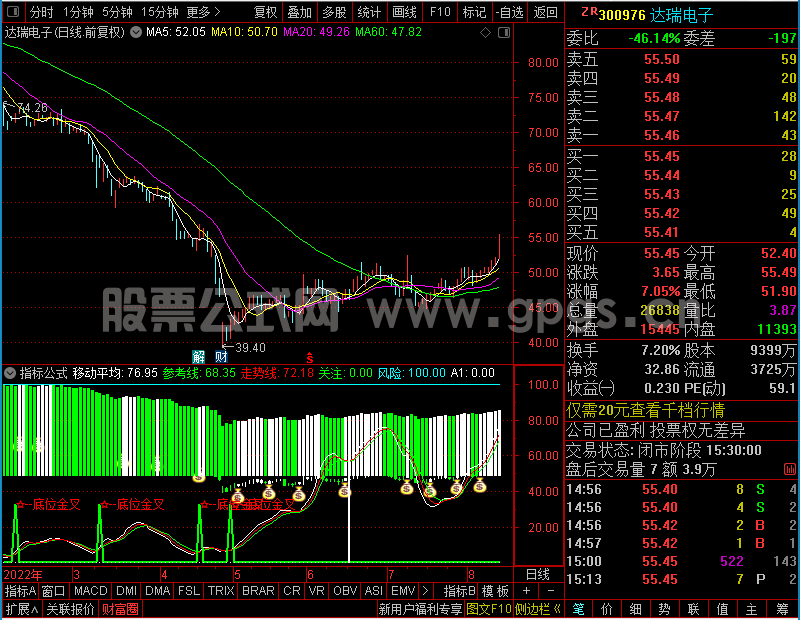The width and height of the screenshot is (800, 620).
Task: Open the 统计 statistics tool
Action: pos(369,12)
